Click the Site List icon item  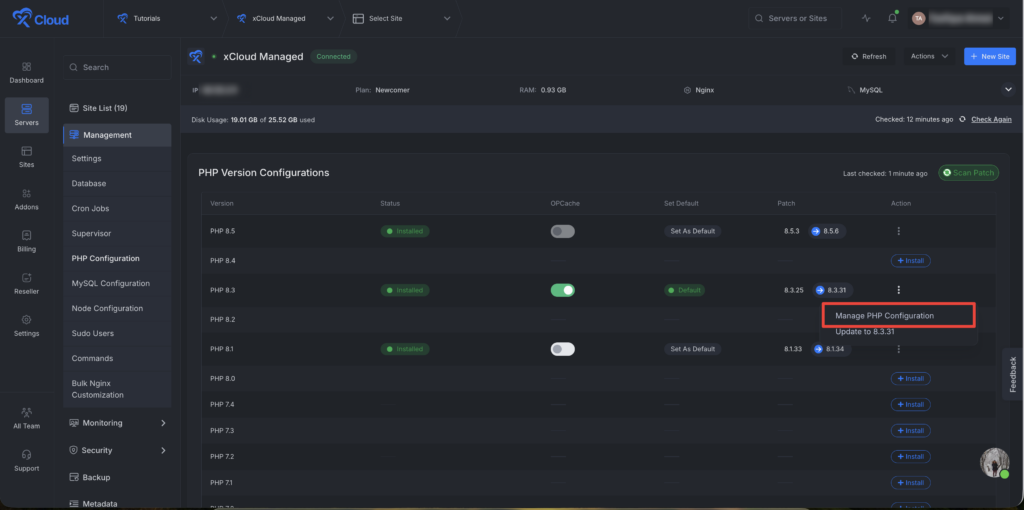(99, 108)
